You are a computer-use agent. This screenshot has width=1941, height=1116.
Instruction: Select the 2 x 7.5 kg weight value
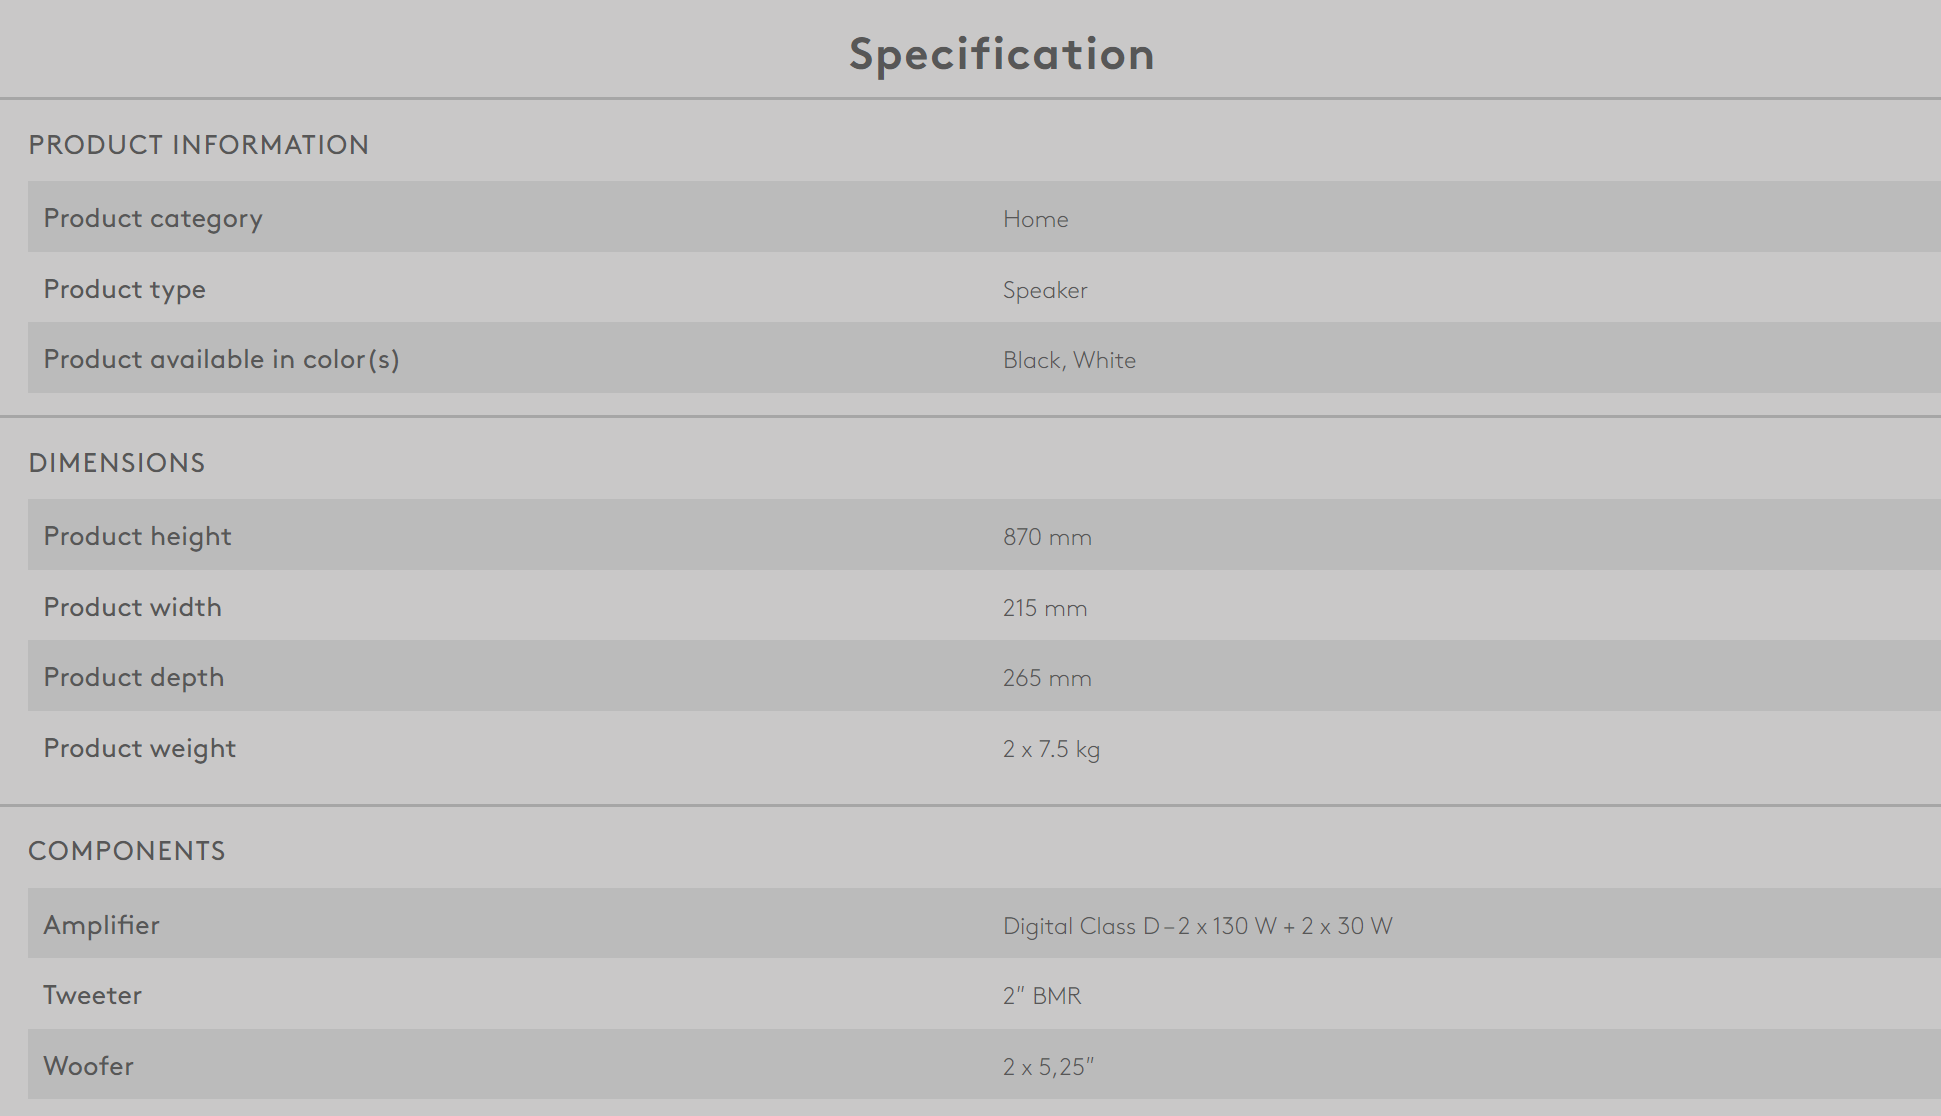click(1051, 749)
